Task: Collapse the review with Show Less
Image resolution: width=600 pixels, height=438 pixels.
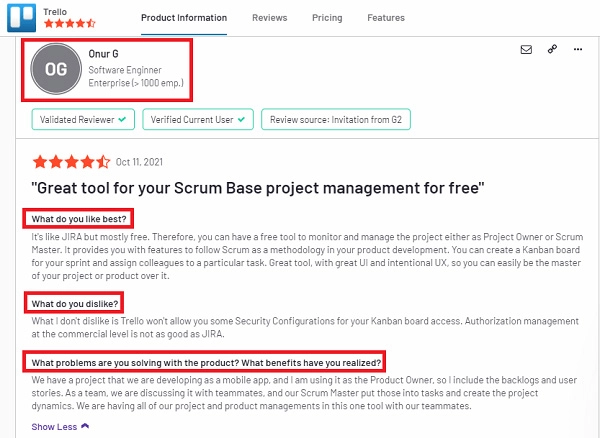Action: point(60,427)
